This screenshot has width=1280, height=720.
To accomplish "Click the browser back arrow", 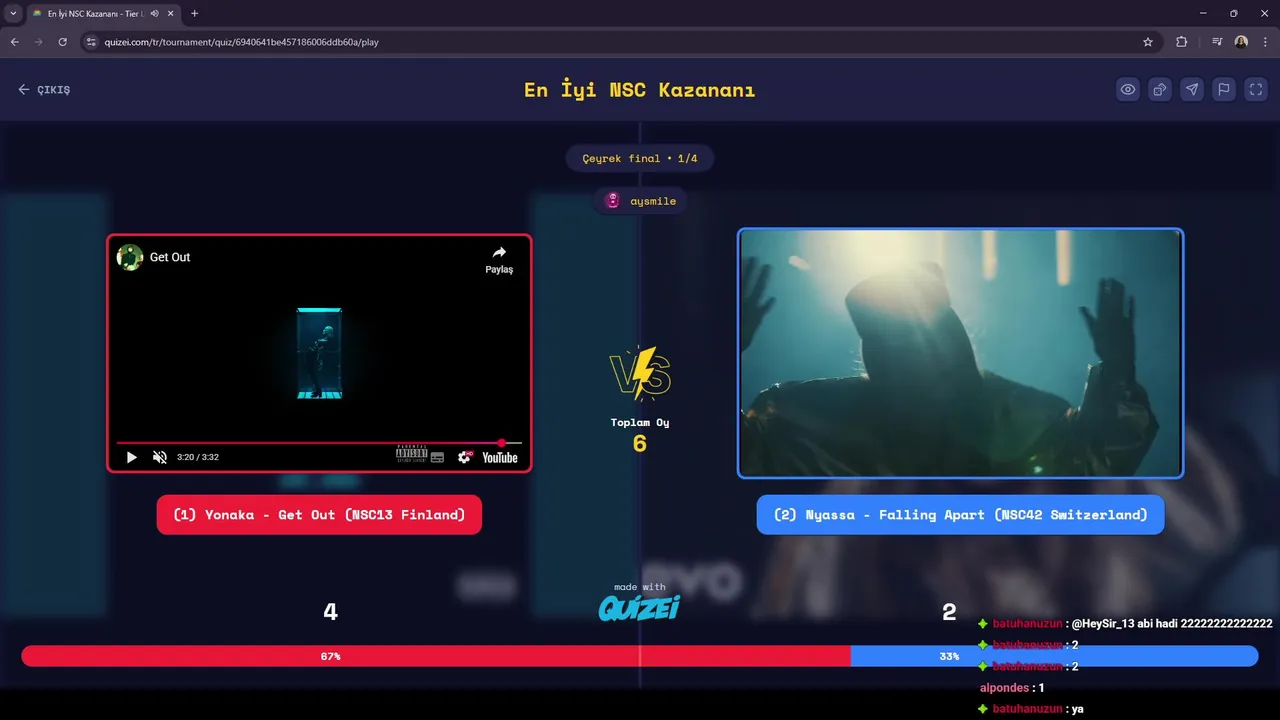I will 14,42.
